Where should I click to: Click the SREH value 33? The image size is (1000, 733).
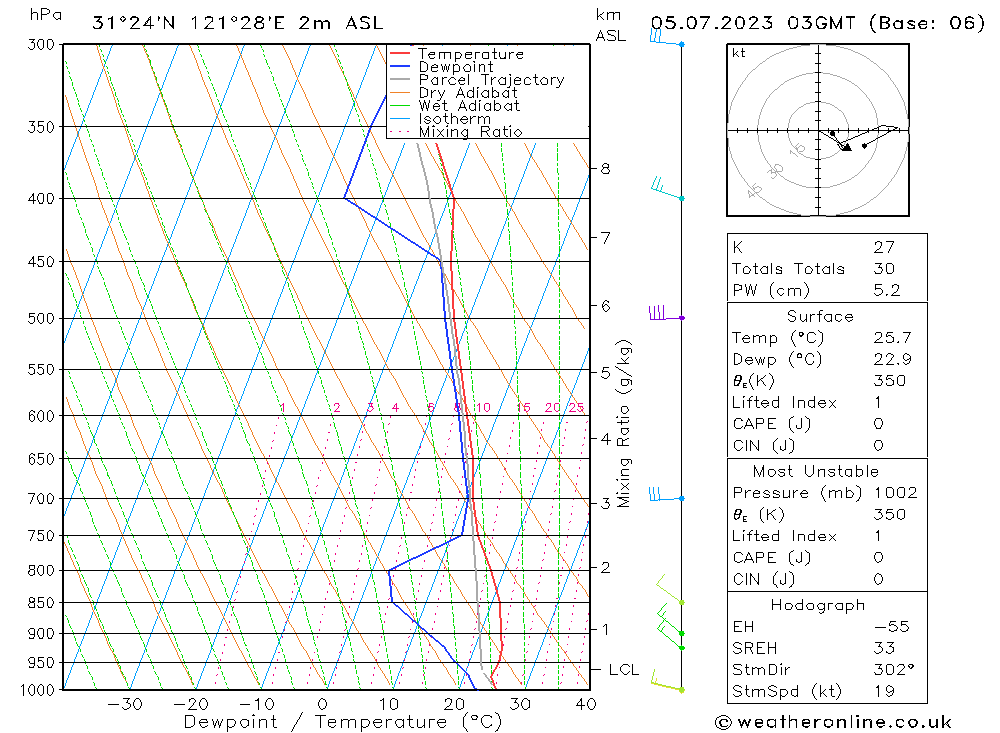click(884, 648)
